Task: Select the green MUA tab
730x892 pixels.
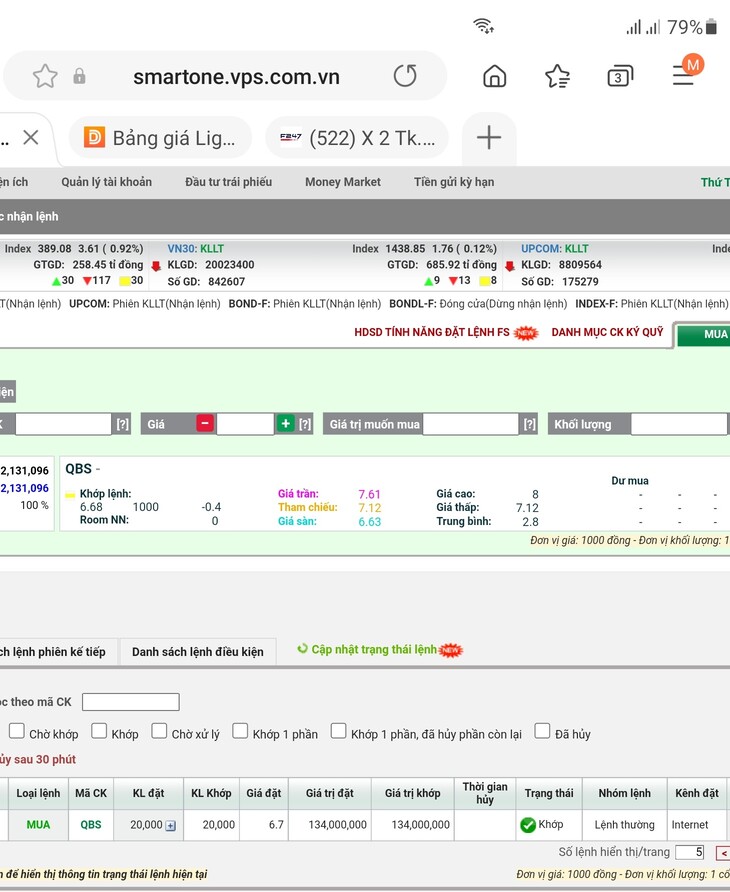Action: click(x=703, y=334)
